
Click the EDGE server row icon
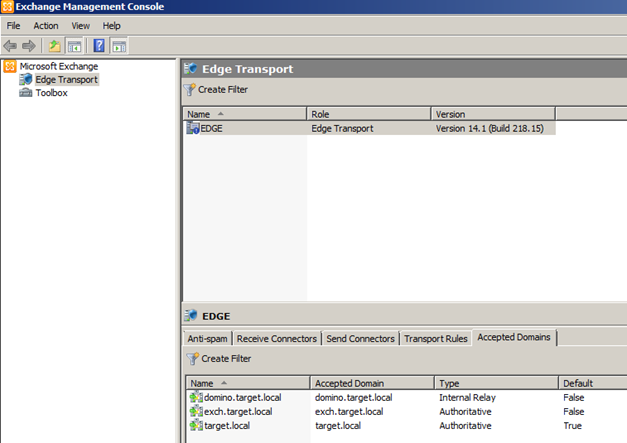[193, 128]
